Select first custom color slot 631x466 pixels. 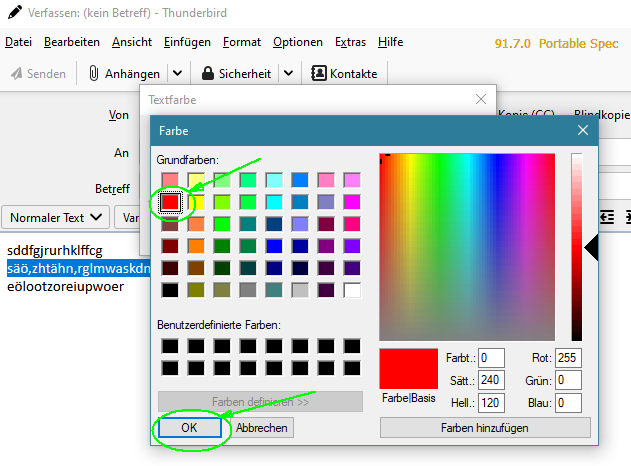tap(170, 346)
